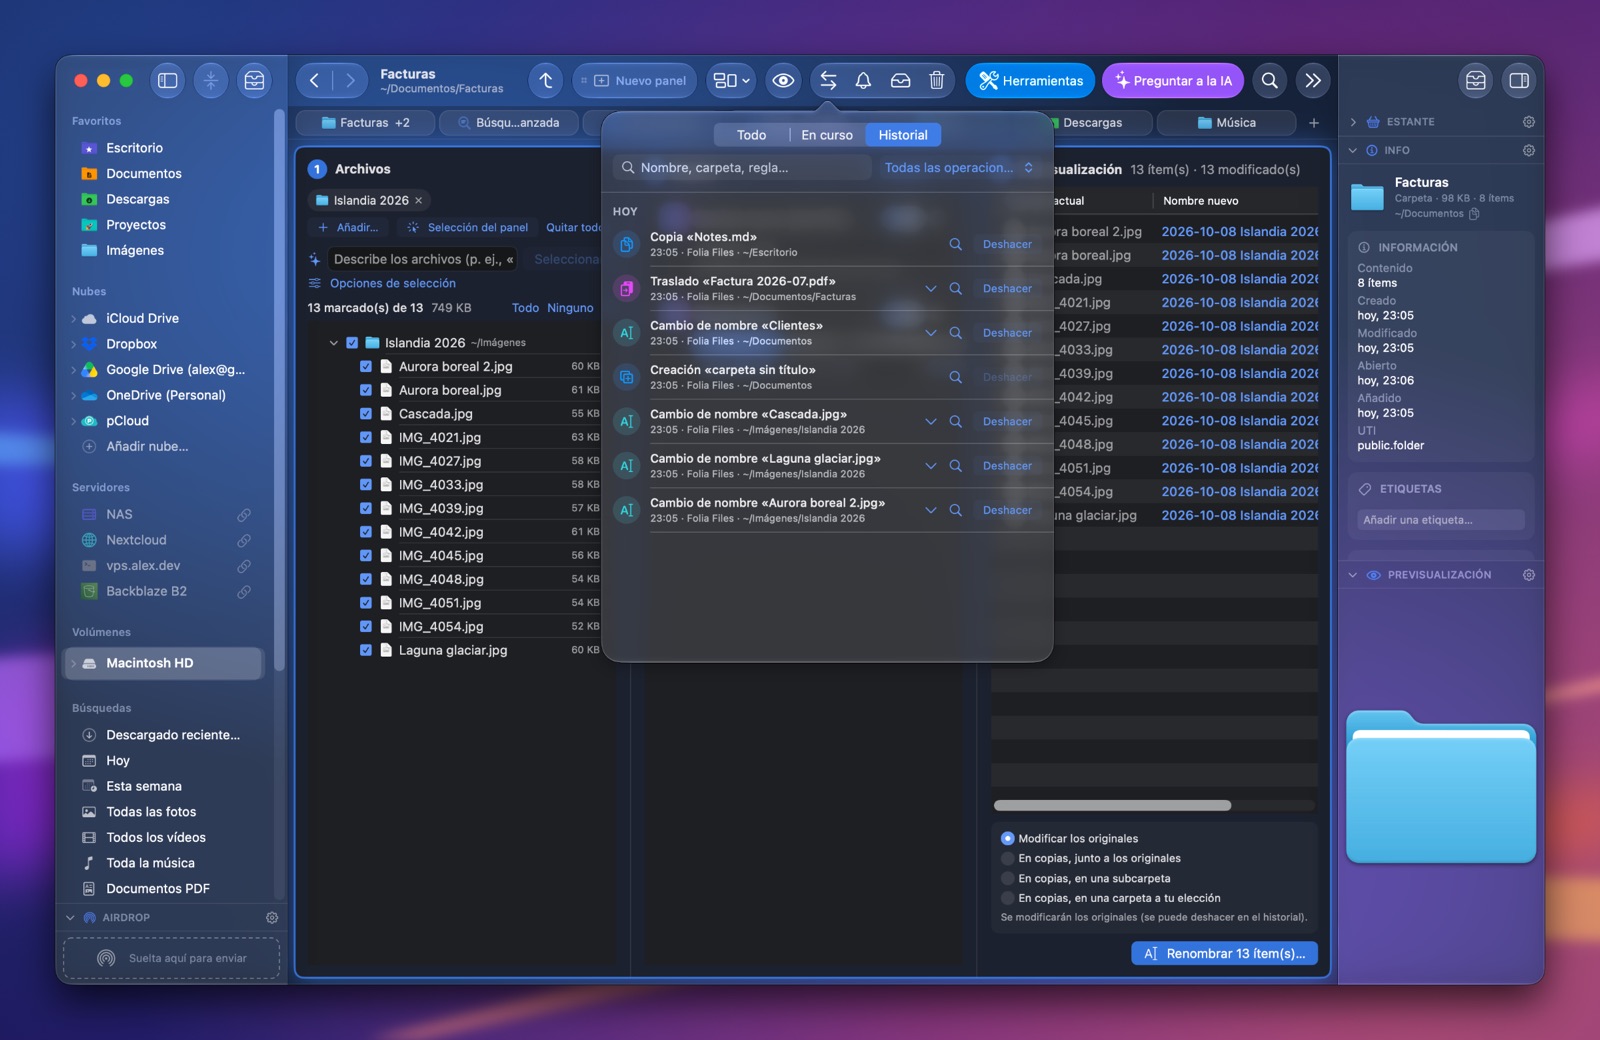This screenshot has height=1040, width=1600.
Task: Click the trash icon in the toolbar
Action: tap(936, 80)
